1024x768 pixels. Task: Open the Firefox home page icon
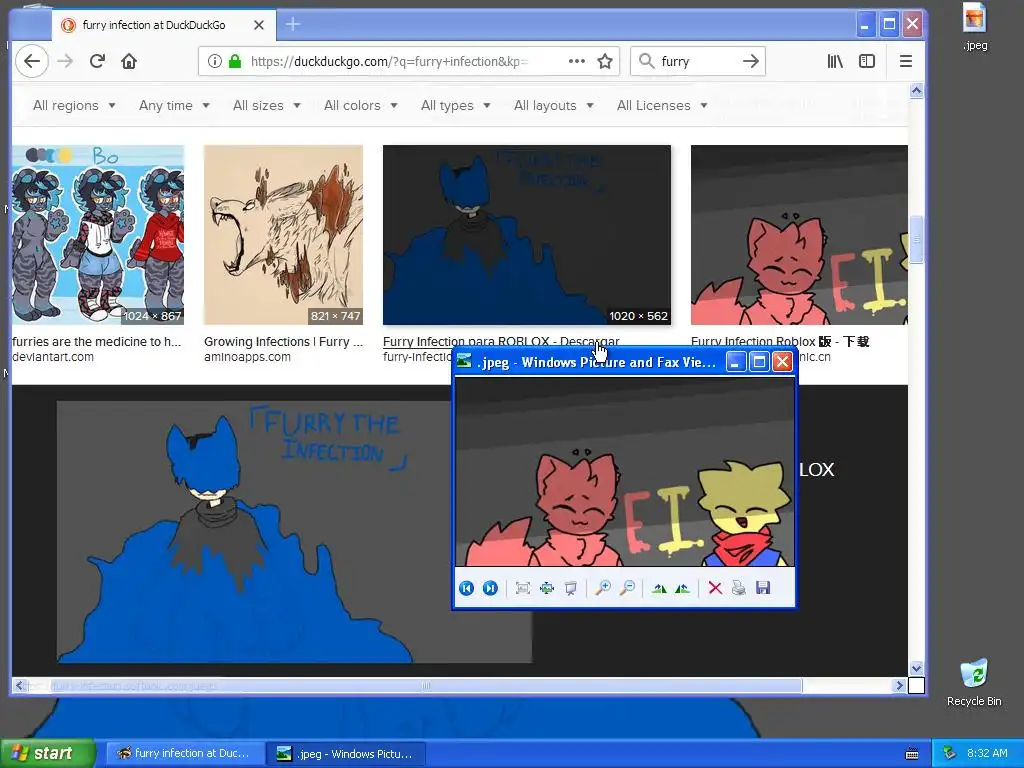129,61
